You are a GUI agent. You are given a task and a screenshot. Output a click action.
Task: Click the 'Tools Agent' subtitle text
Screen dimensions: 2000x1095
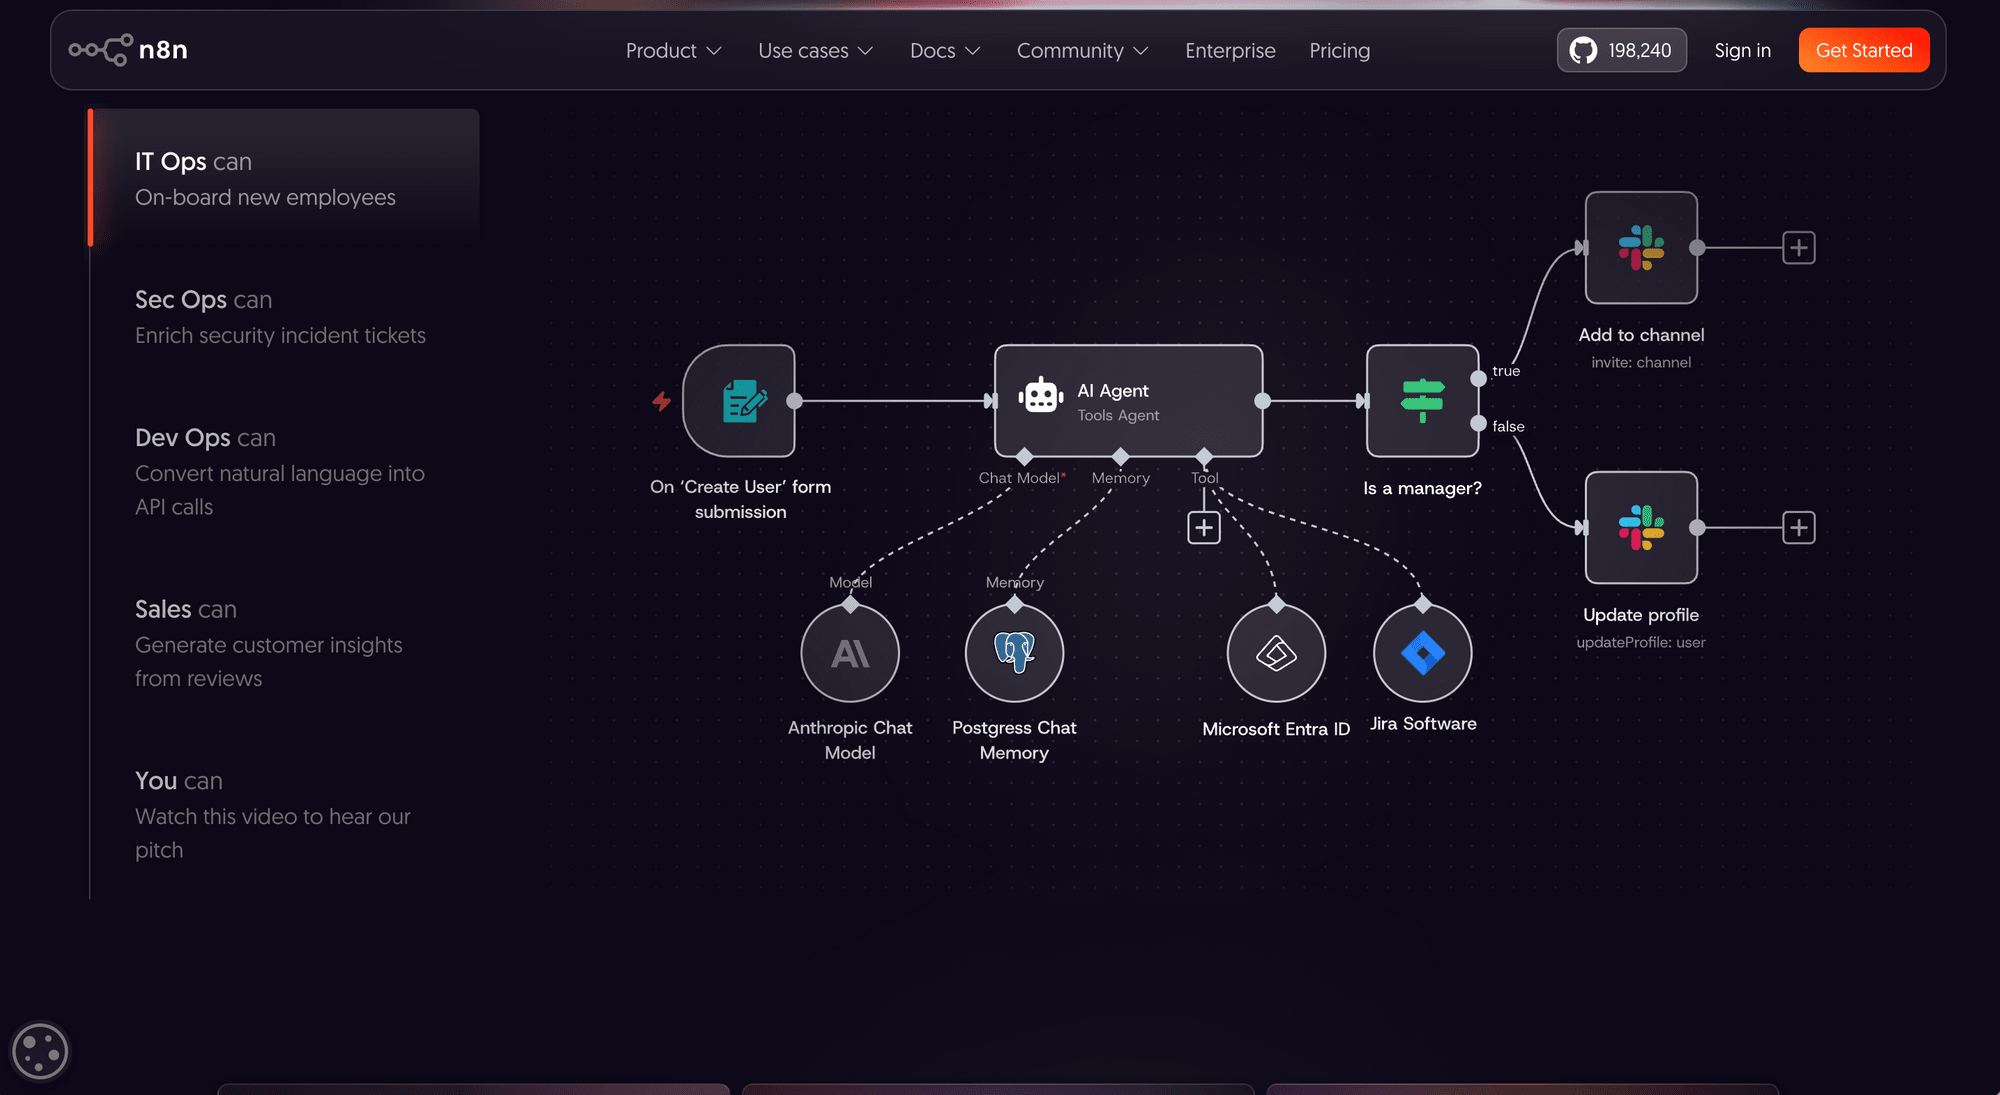(x=1118, y=415)
